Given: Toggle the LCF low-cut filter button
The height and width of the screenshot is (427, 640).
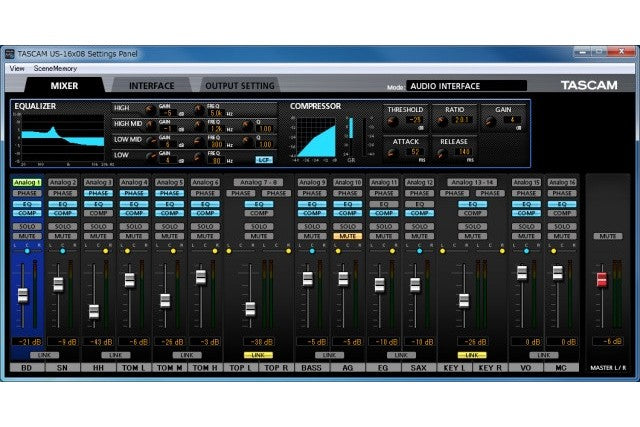Looking at the screenshot, I should coord(264,160).
